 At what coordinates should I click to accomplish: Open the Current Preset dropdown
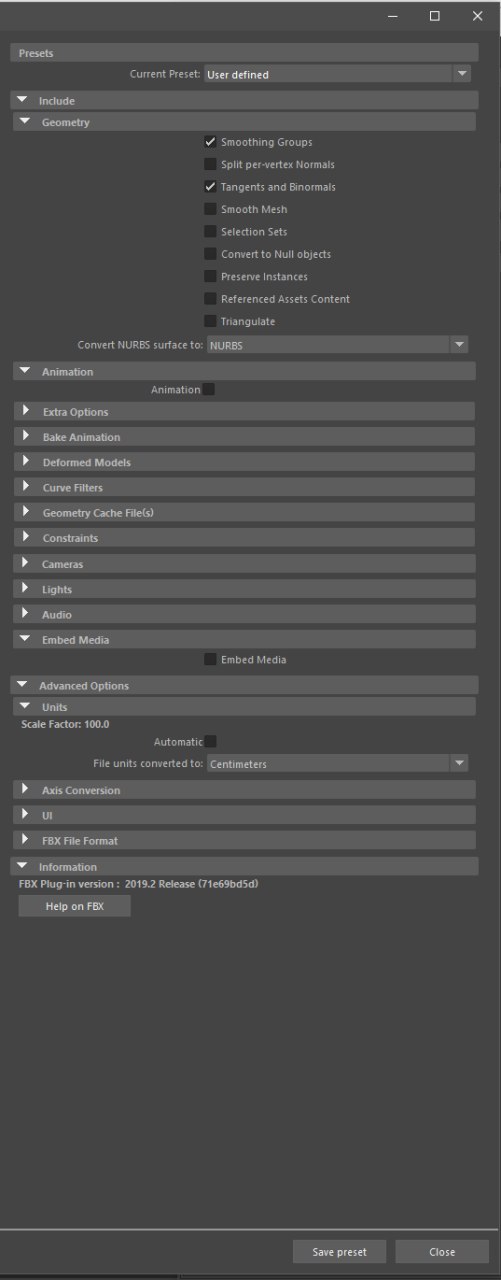337,74
